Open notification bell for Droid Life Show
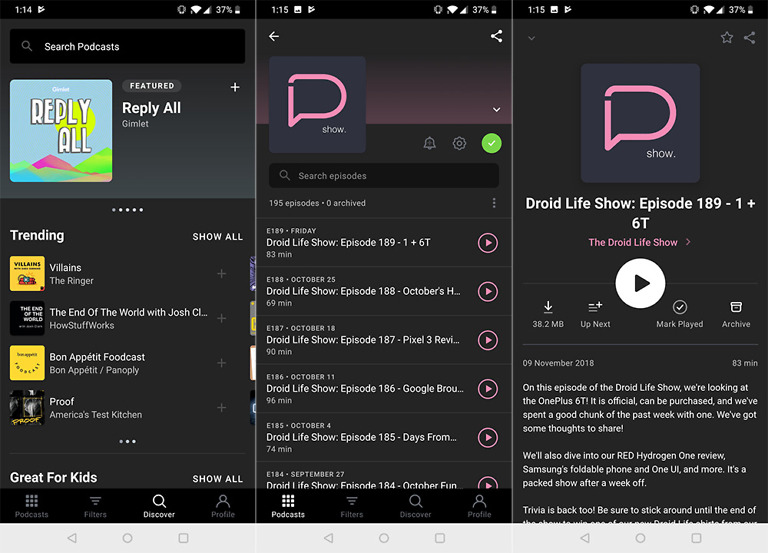This screenshot has width=768, height=553. click(429, 143)
